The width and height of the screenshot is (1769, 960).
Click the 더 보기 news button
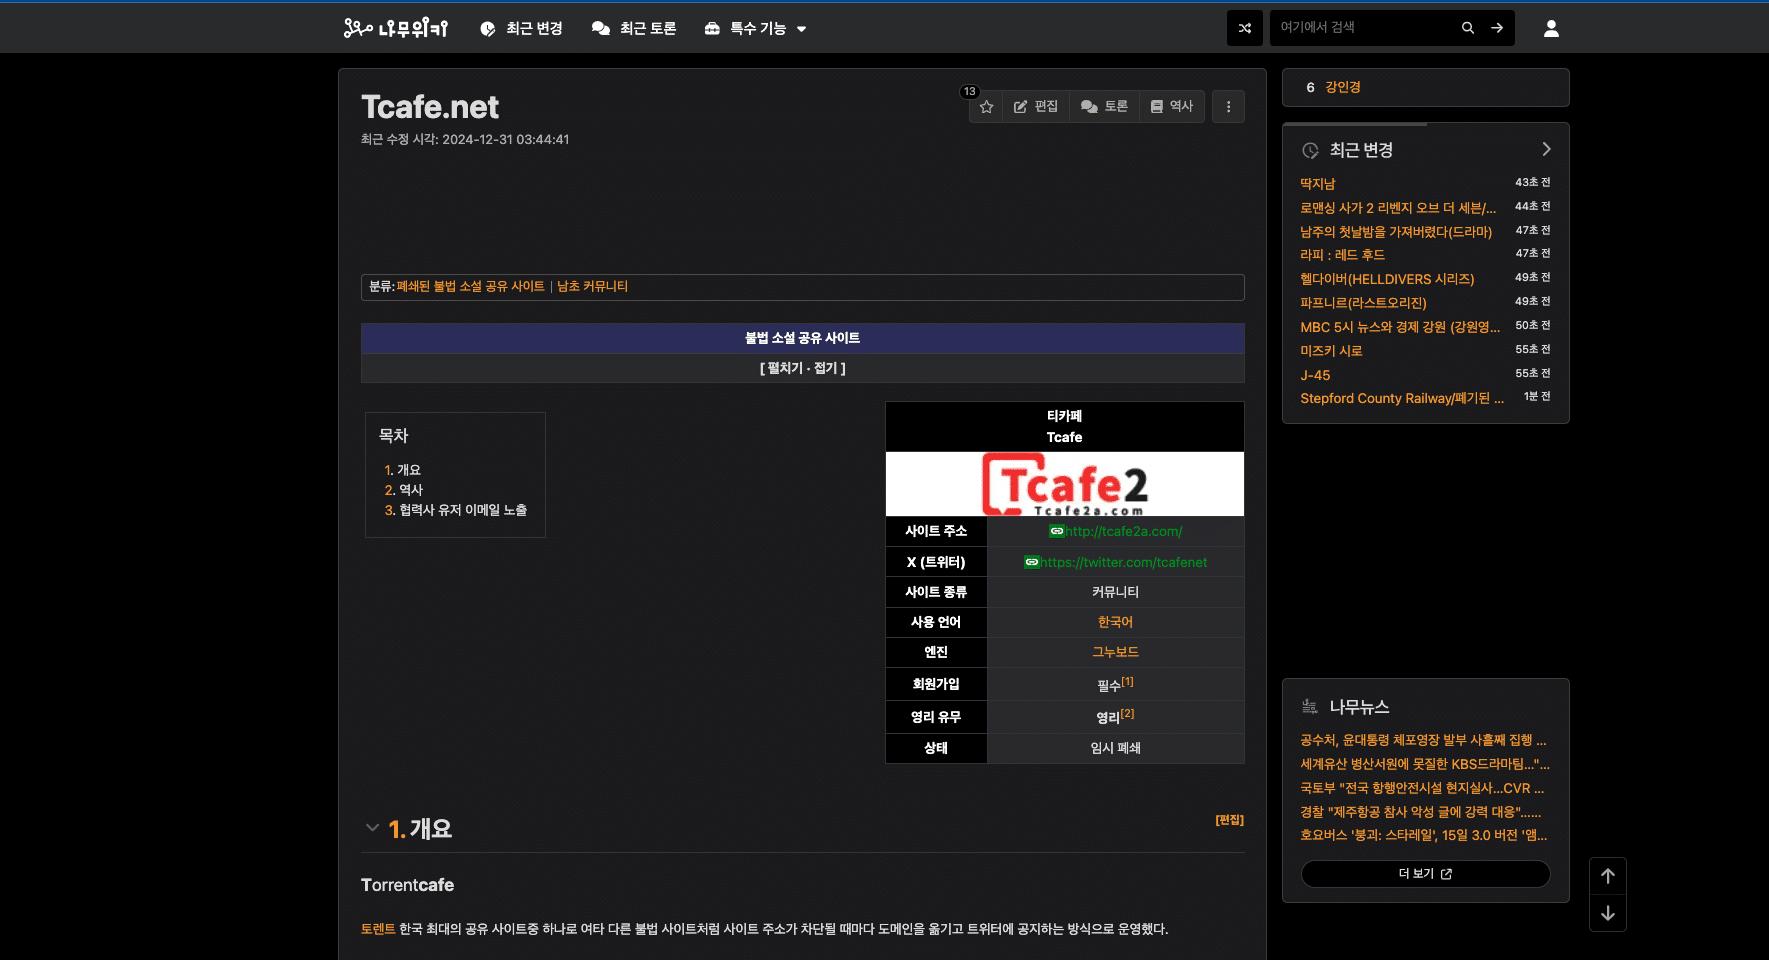(x=1425, y=874)
